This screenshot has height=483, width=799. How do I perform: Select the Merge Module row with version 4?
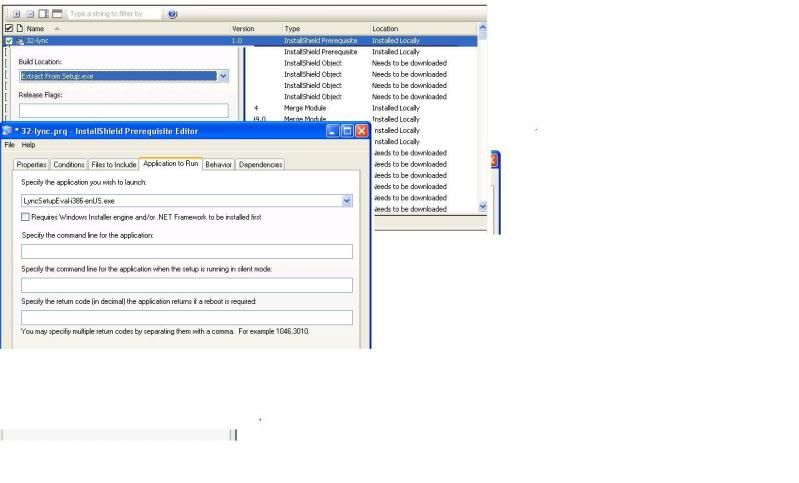tap(305, 108)
